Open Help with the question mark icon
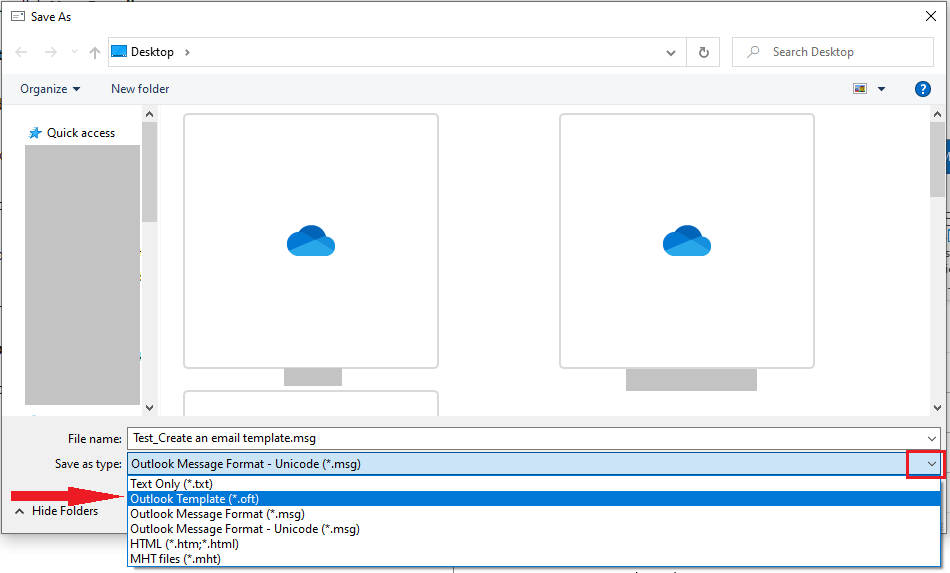This screenshot has height=573, width=950. (x=922, y=89)
